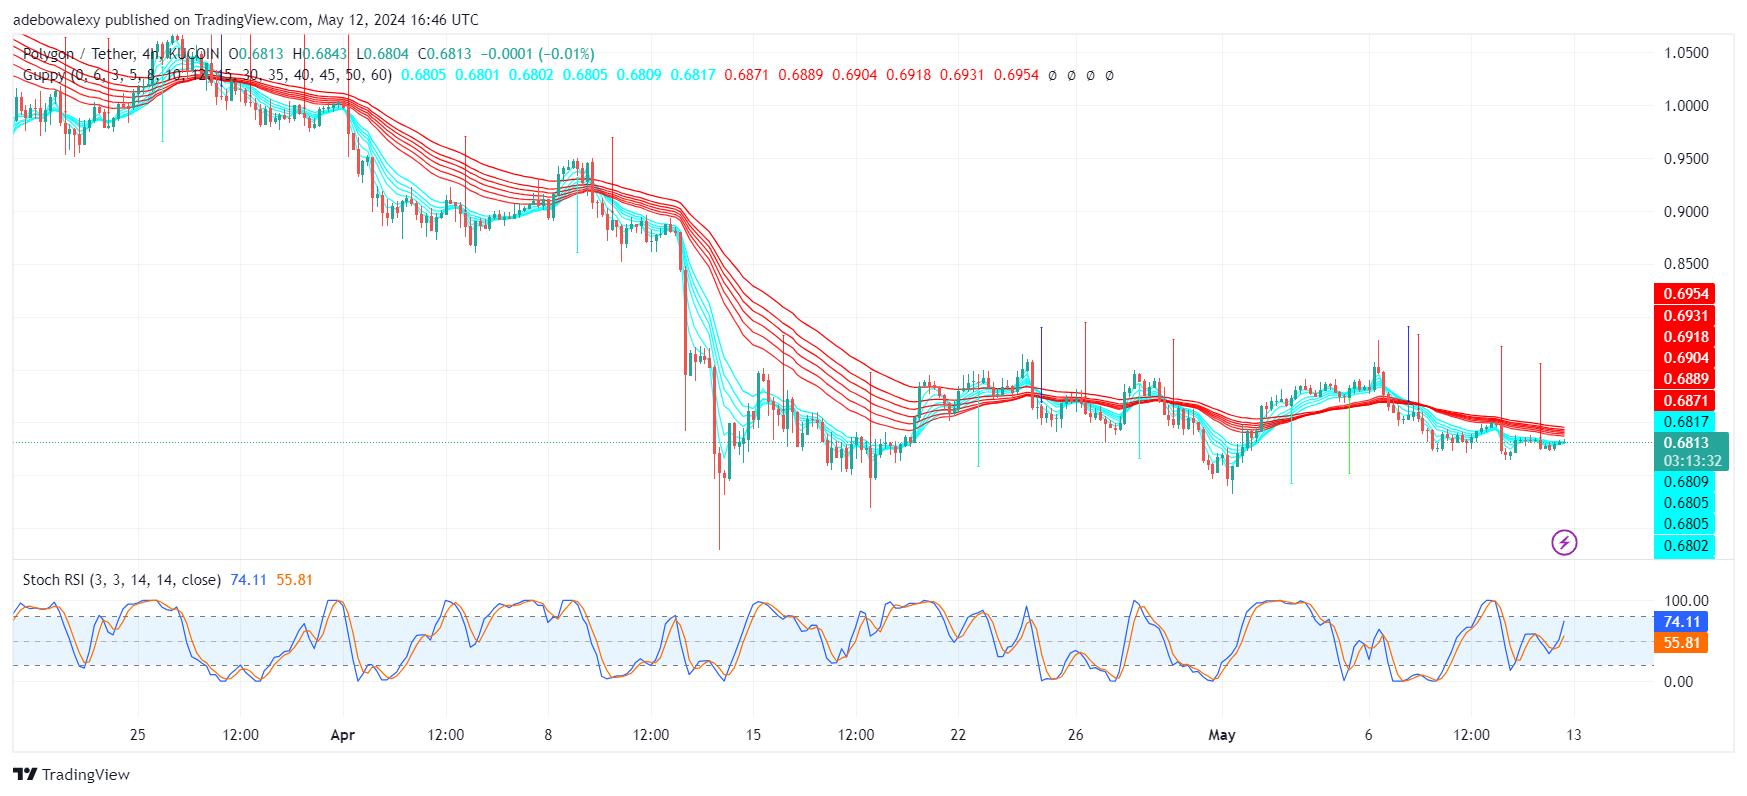
Task: Click the Stoch RSI value 55.81 in legend
Action: coord(295,580)
